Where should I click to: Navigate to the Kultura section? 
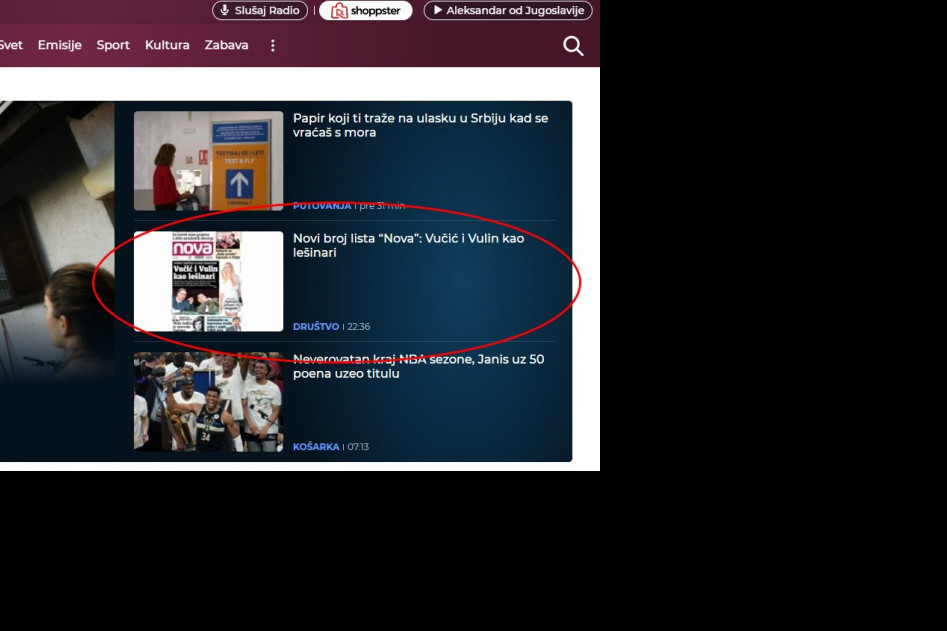(167, 46)
